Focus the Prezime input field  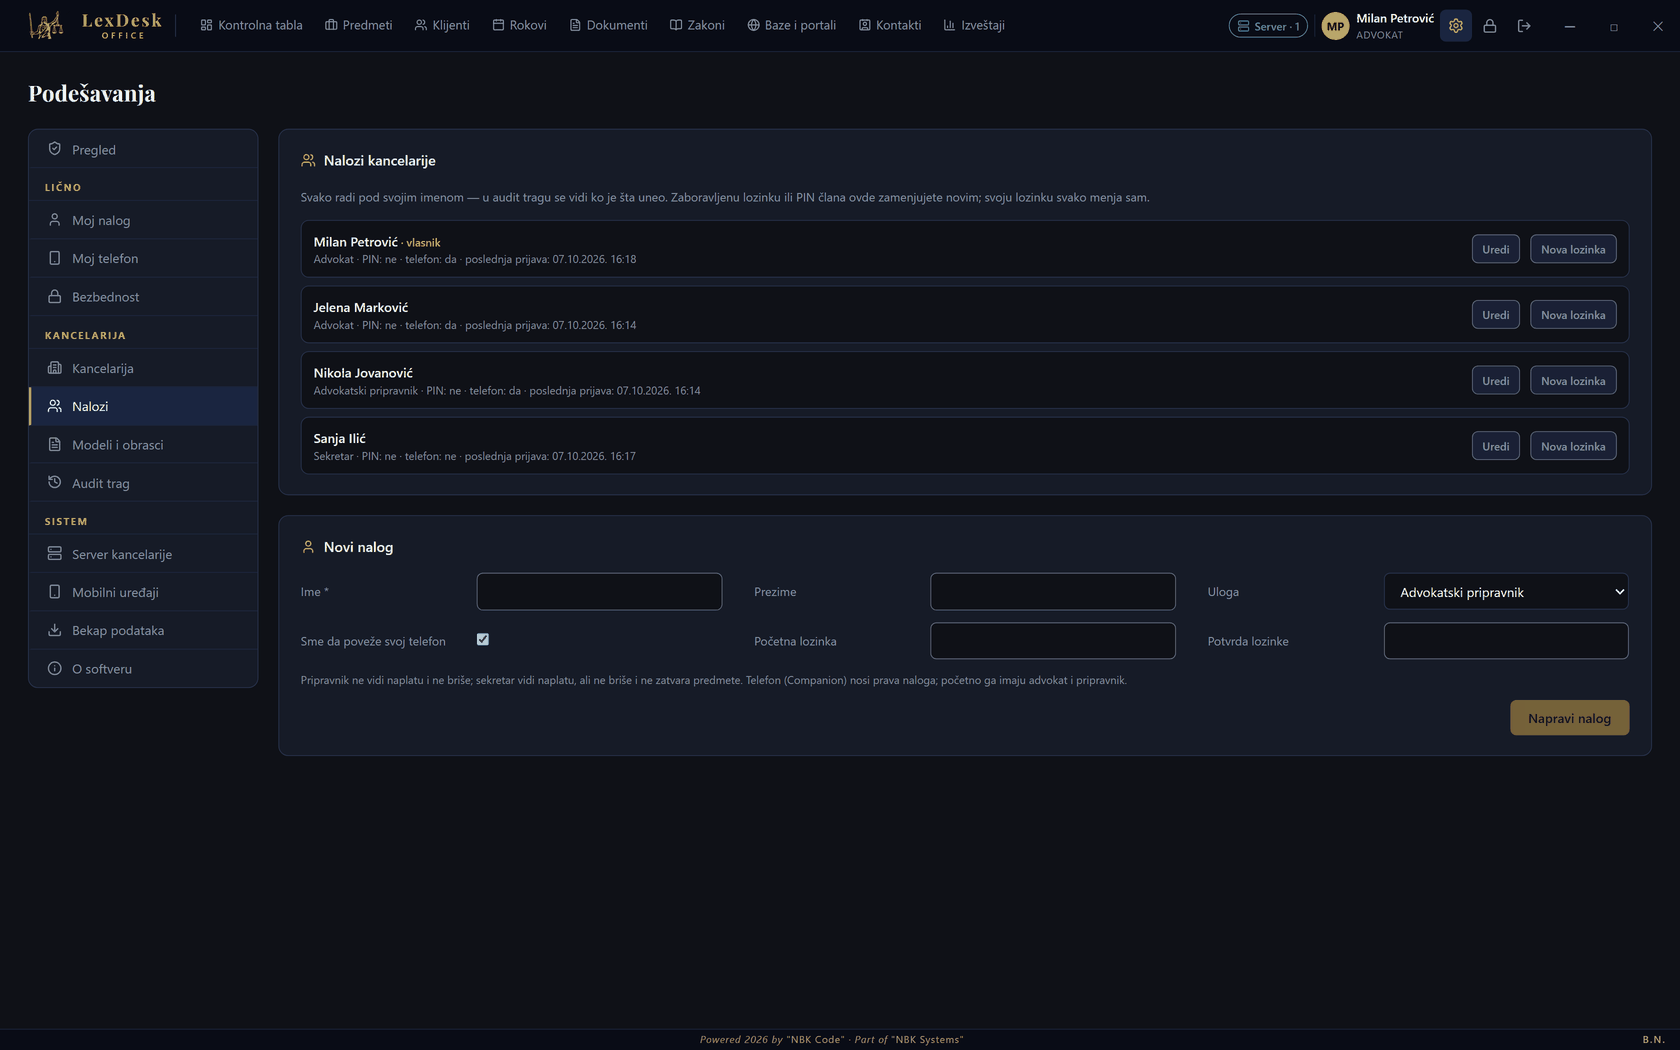click(1053, 592)
